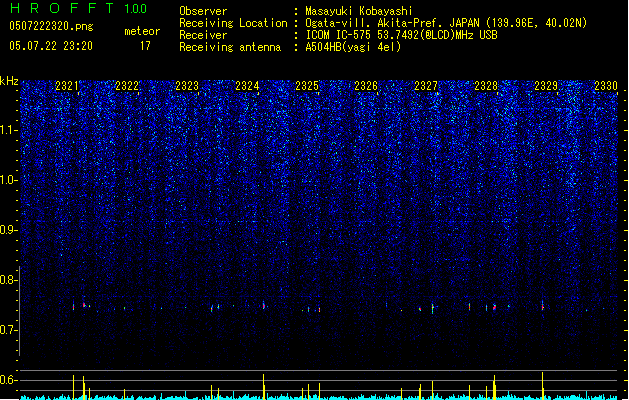
Task: Click the 2322 time marker
Action: (127, 86)
